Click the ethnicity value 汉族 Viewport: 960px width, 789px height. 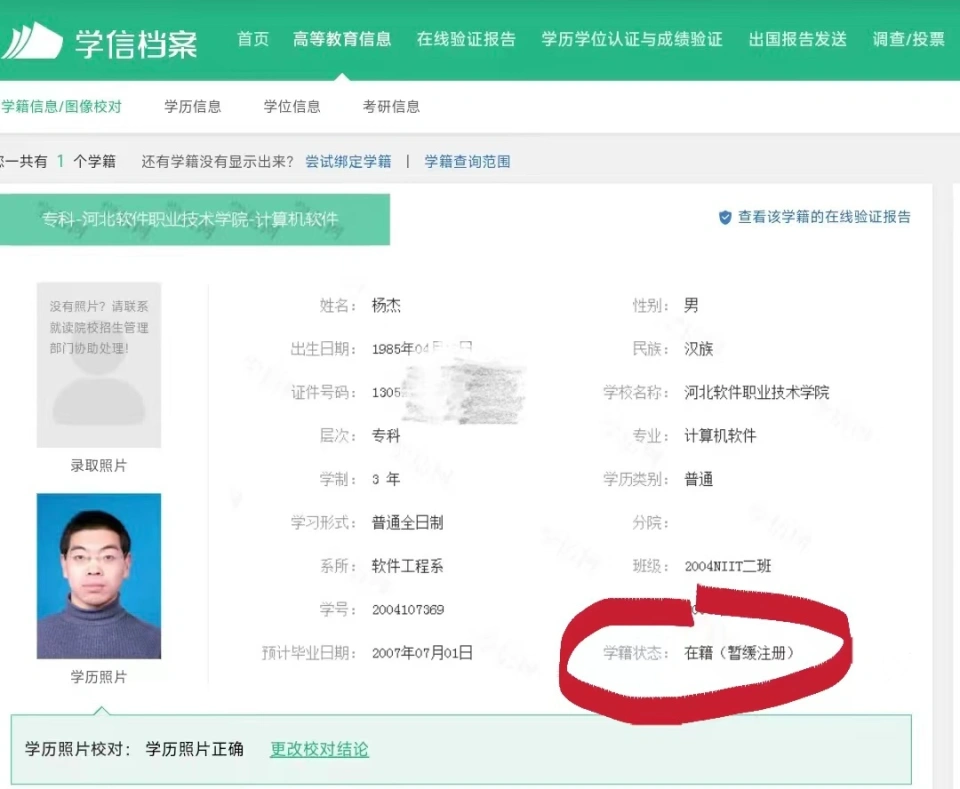tap(699, 349)
